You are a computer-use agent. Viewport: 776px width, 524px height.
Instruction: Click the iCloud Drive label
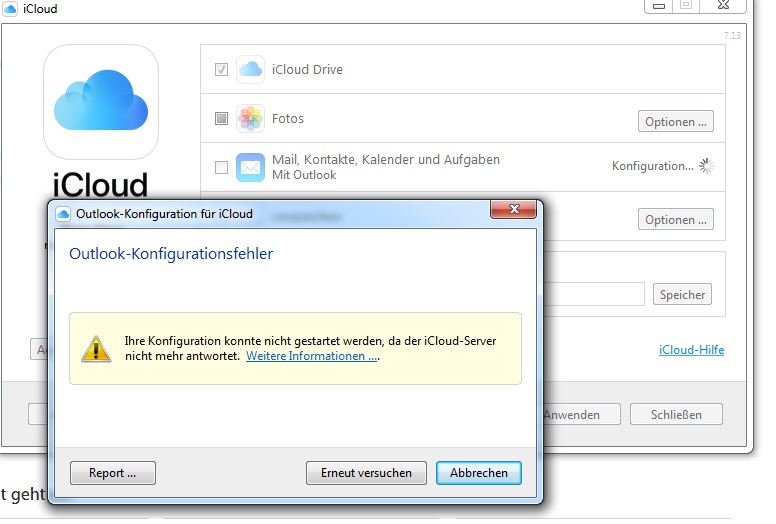pyautogui.click(x=307, y=70)
